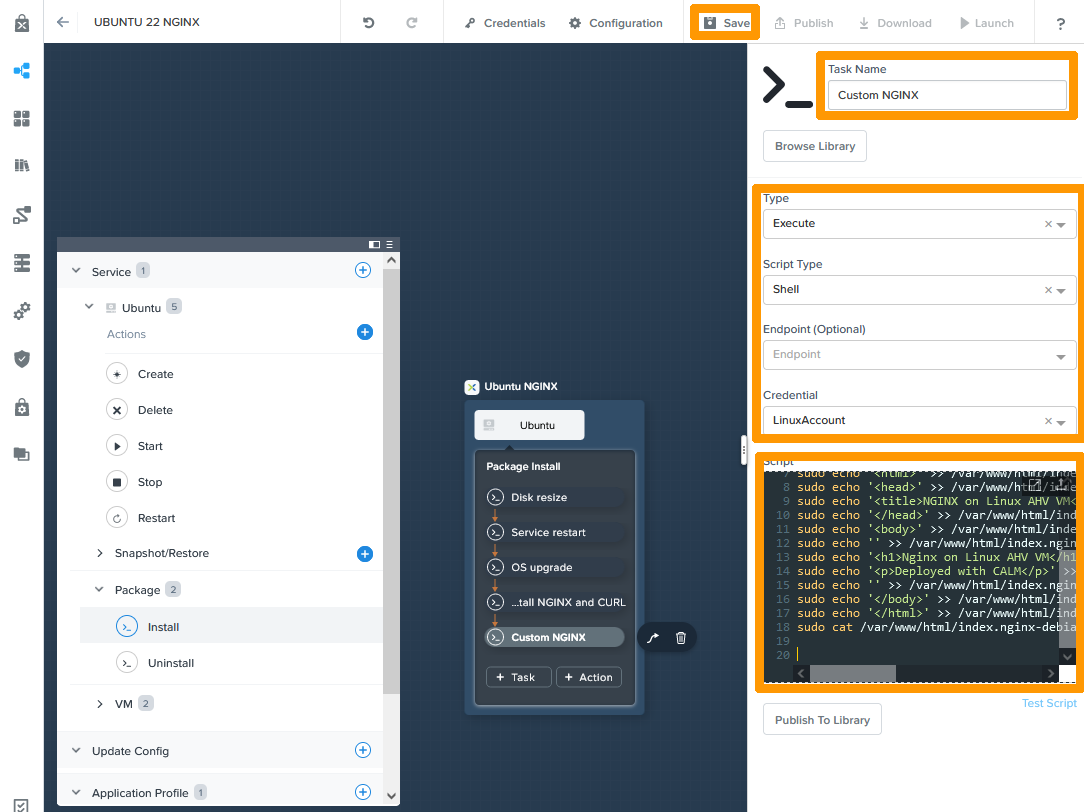Open the help question mark icon
The height and width of the screenshot is (812, 1084).
[x=1060, y=23]
